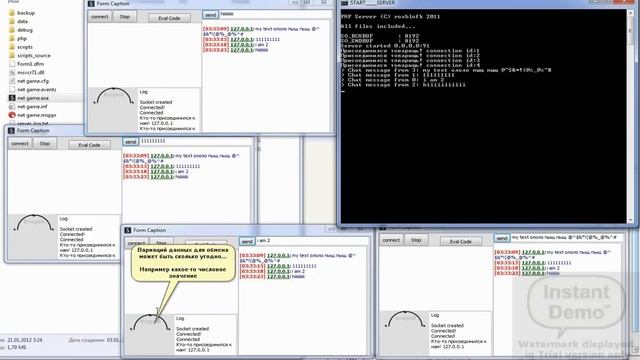
Task: Click the '21.01.2012 3:24' date in Explorer details
Action: click(24, 340)
